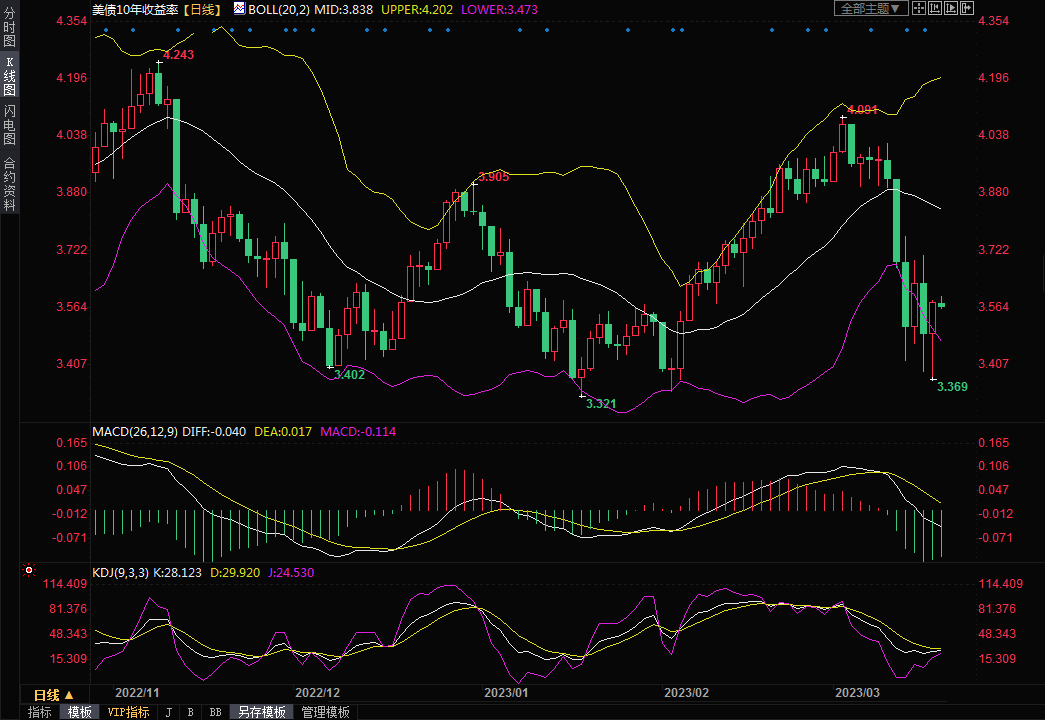Viewport: 1045px width, 720px height.
Task: Open the 闪电图 side tab
Action: click(x=9, y=125)
